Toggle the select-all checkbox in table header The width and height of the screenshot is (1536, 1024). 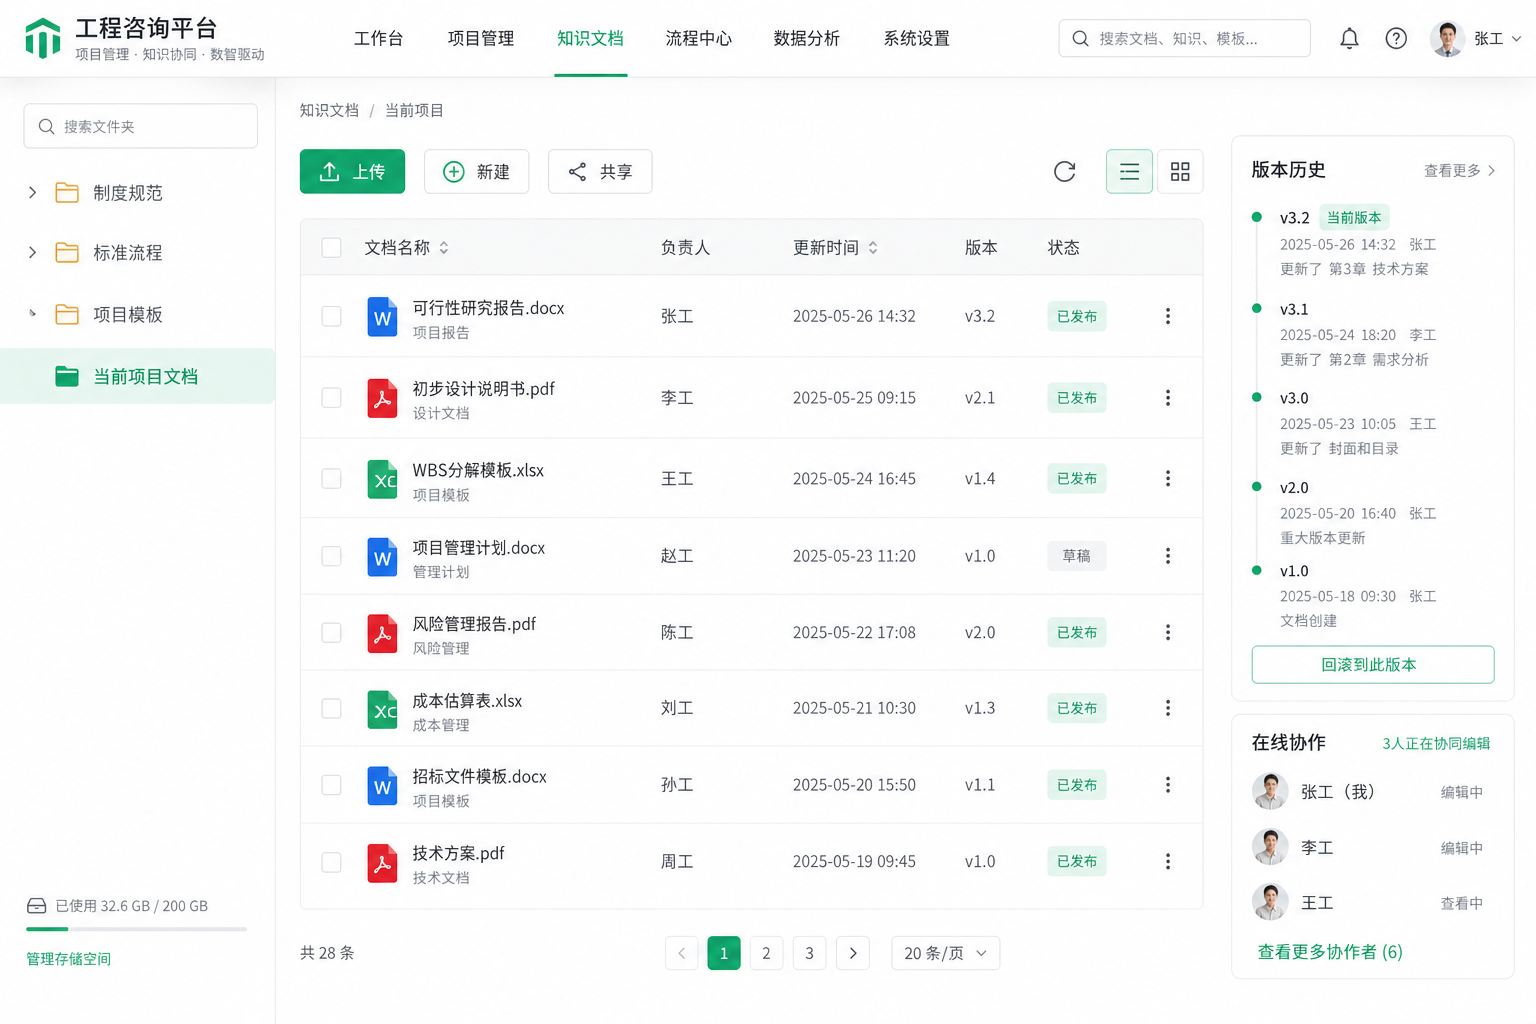click(331, 247)
